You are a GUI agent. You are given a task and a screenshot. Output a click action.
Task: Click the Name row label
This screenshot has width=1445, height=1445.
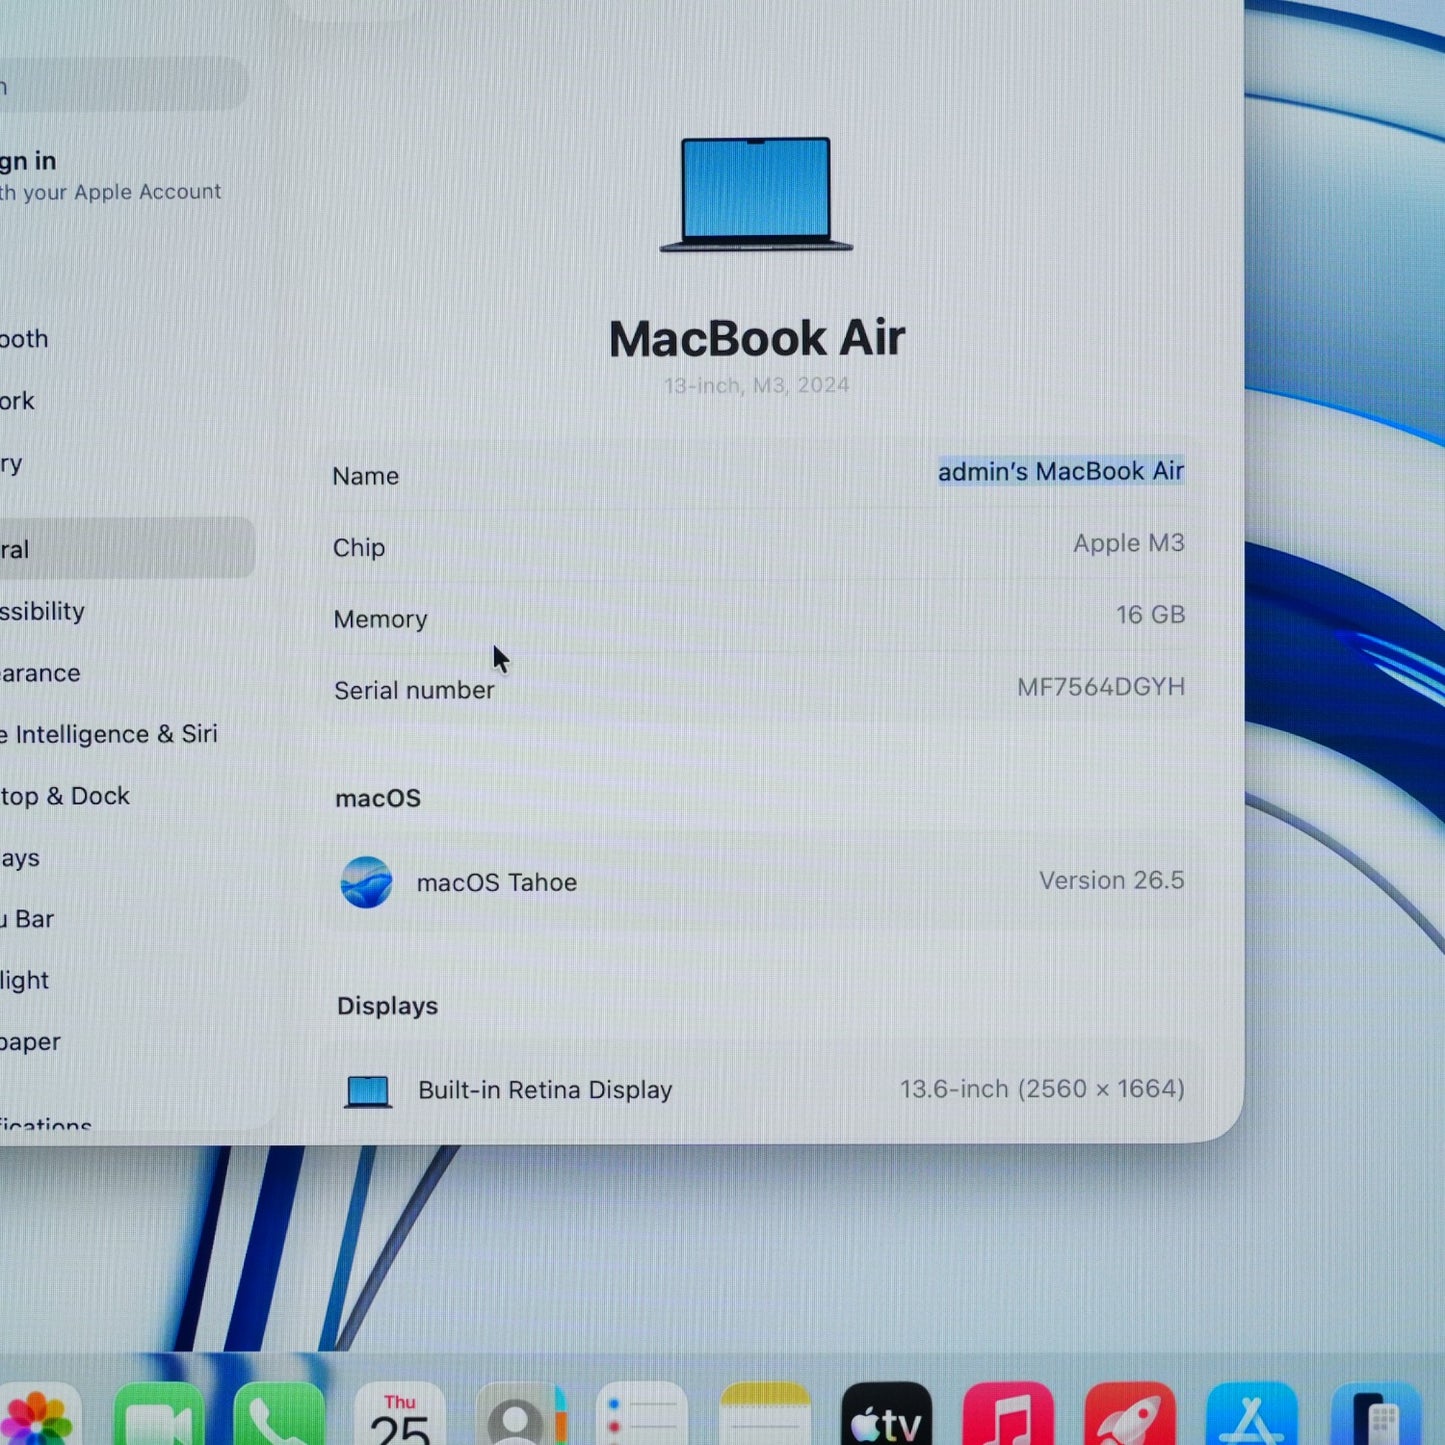tap(365, 476)
